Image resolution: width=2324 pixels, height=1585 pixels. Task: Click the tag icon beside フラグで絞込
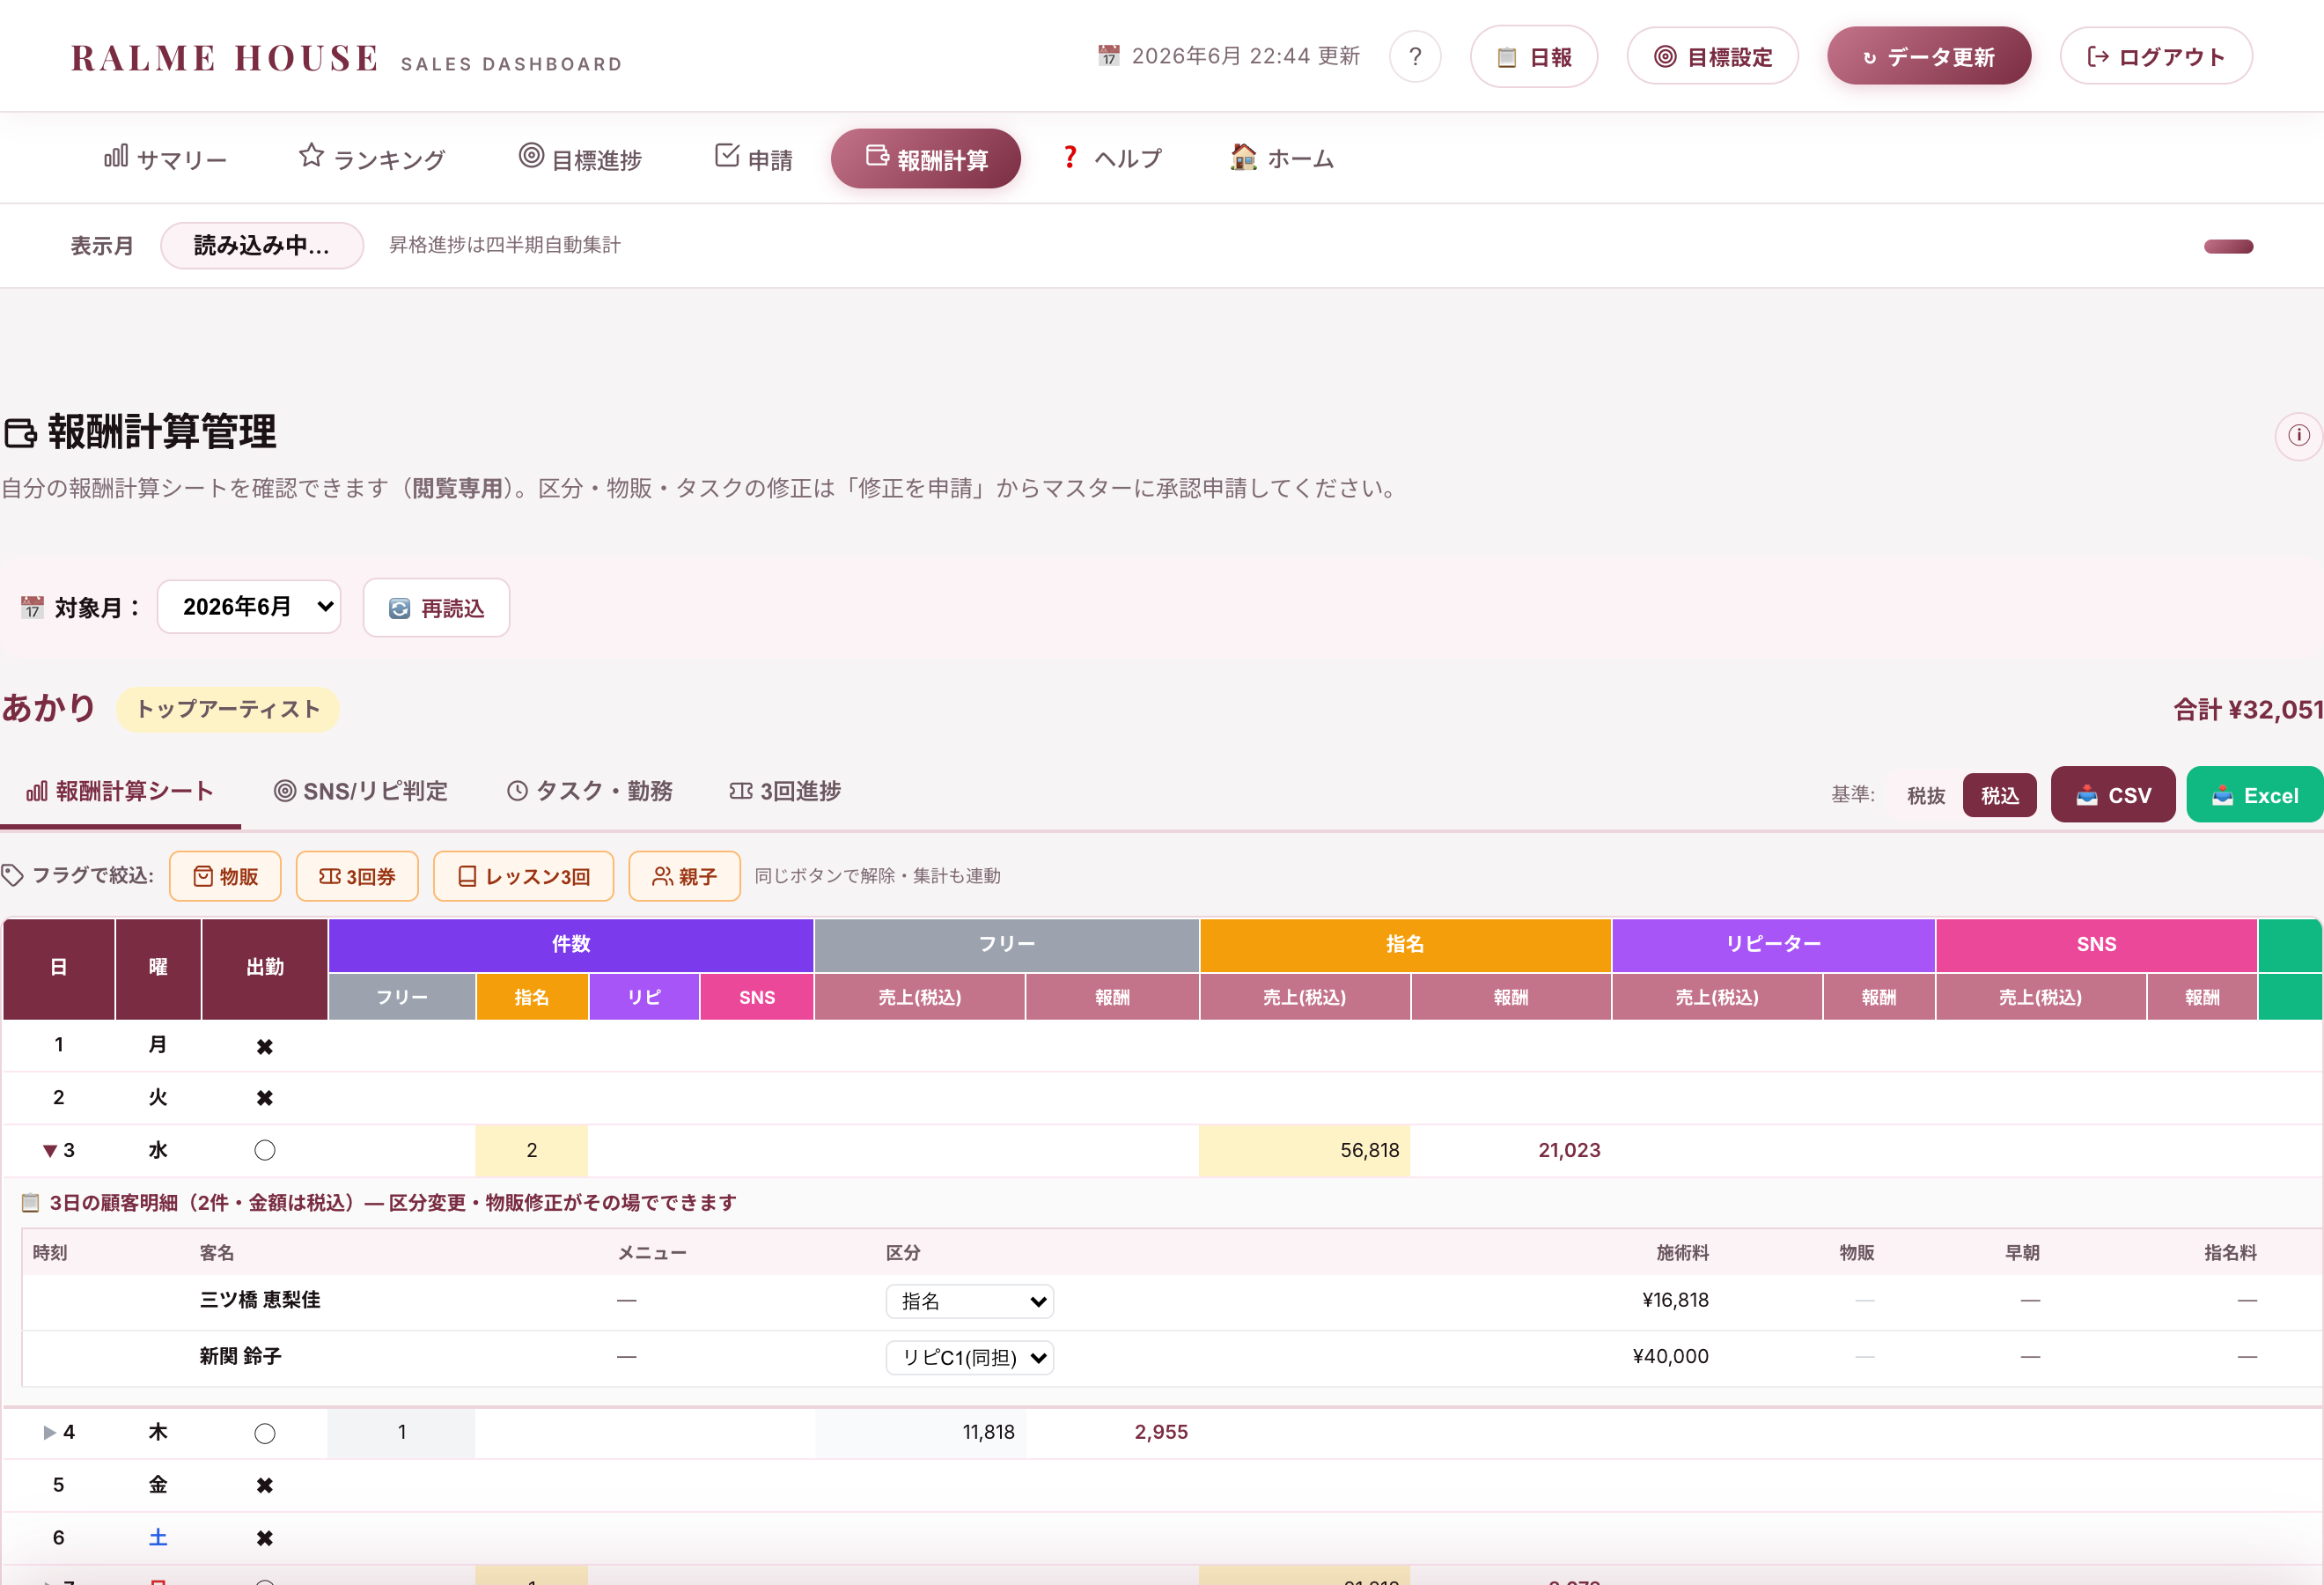13,877
